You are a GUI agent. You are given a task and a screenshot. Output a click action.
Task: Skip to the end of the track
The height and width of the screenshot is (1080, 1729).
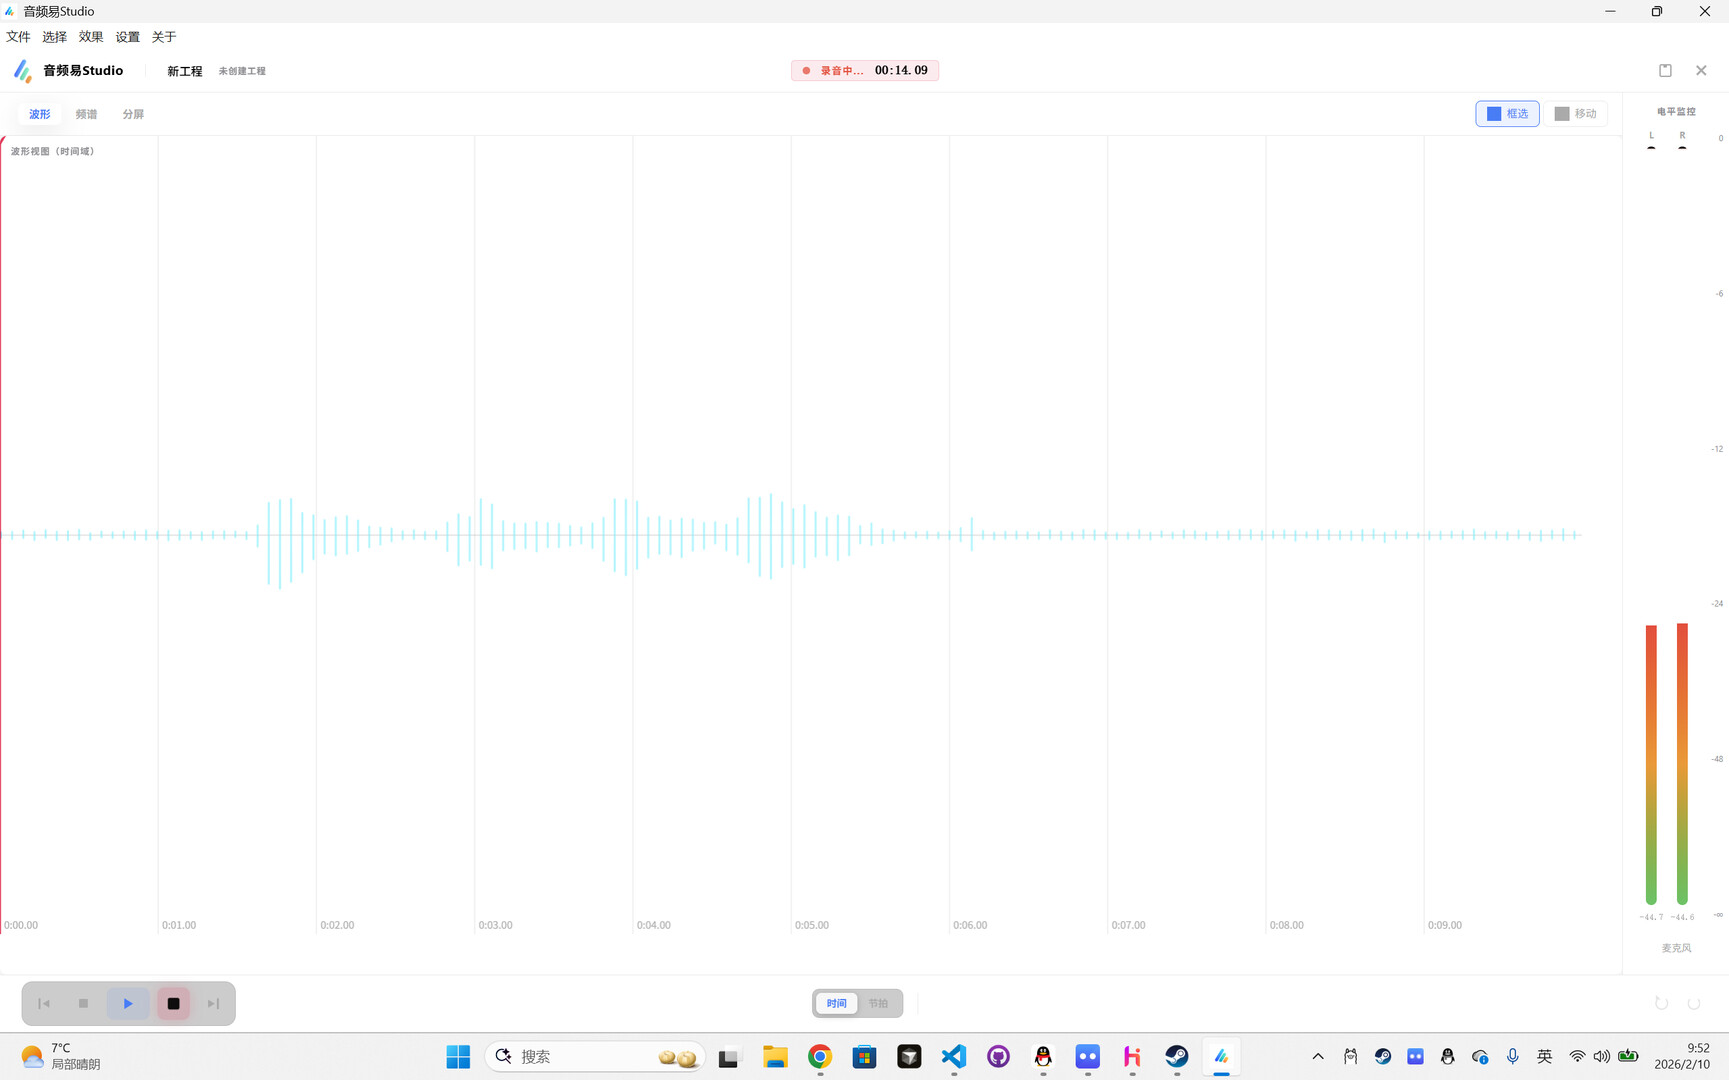tap(213, 1003)
